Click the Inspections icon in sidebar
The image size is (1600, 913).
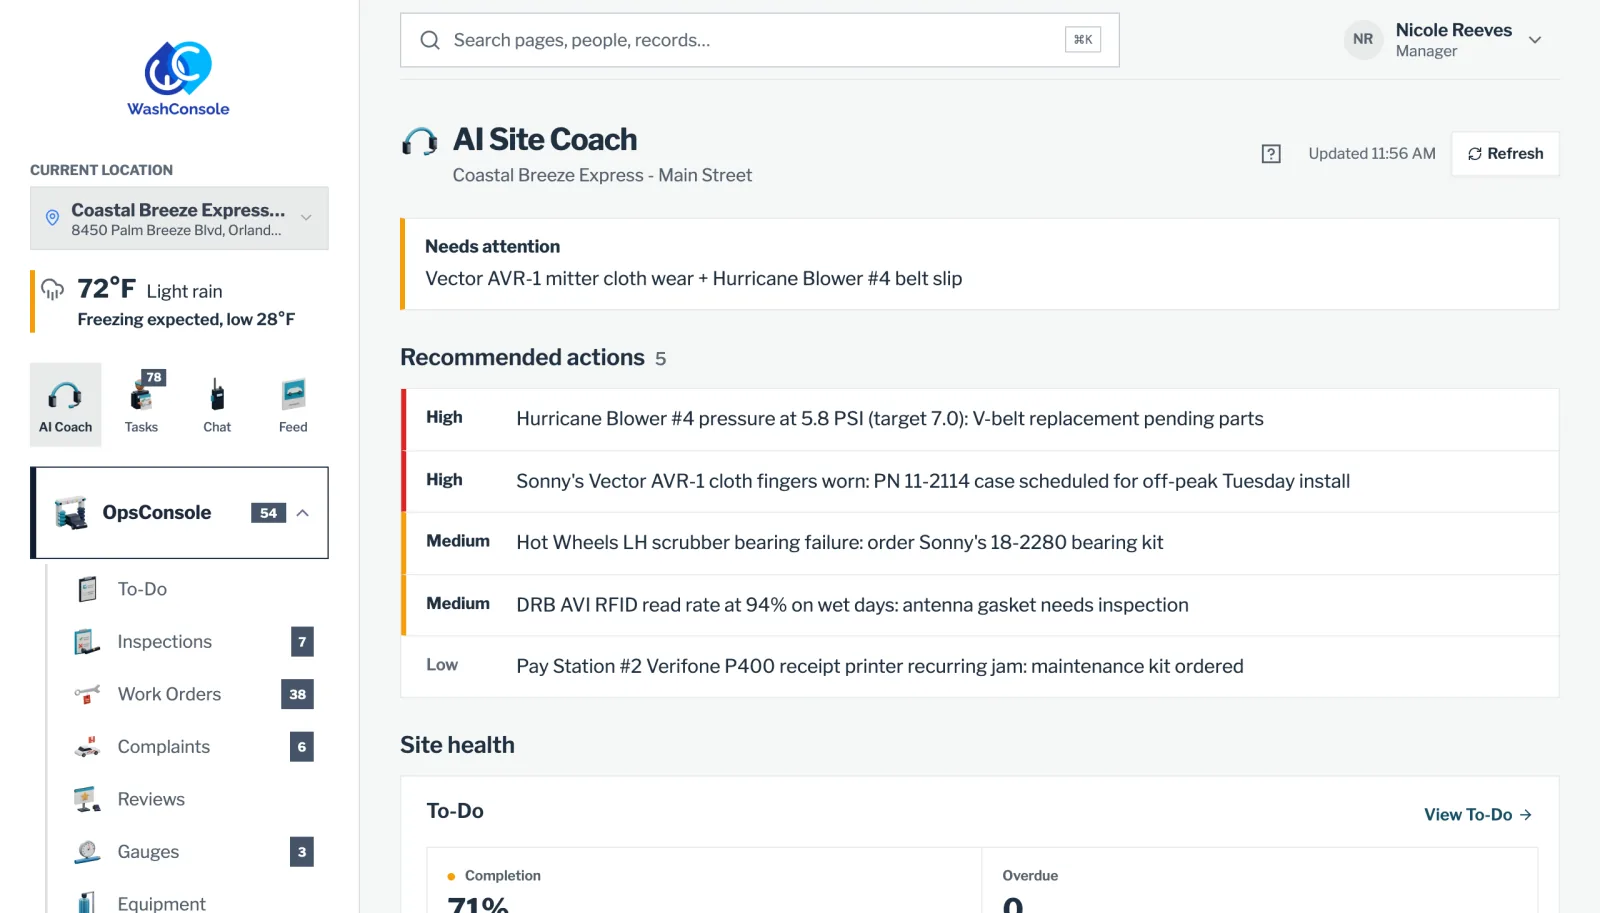tap(88, 642)
